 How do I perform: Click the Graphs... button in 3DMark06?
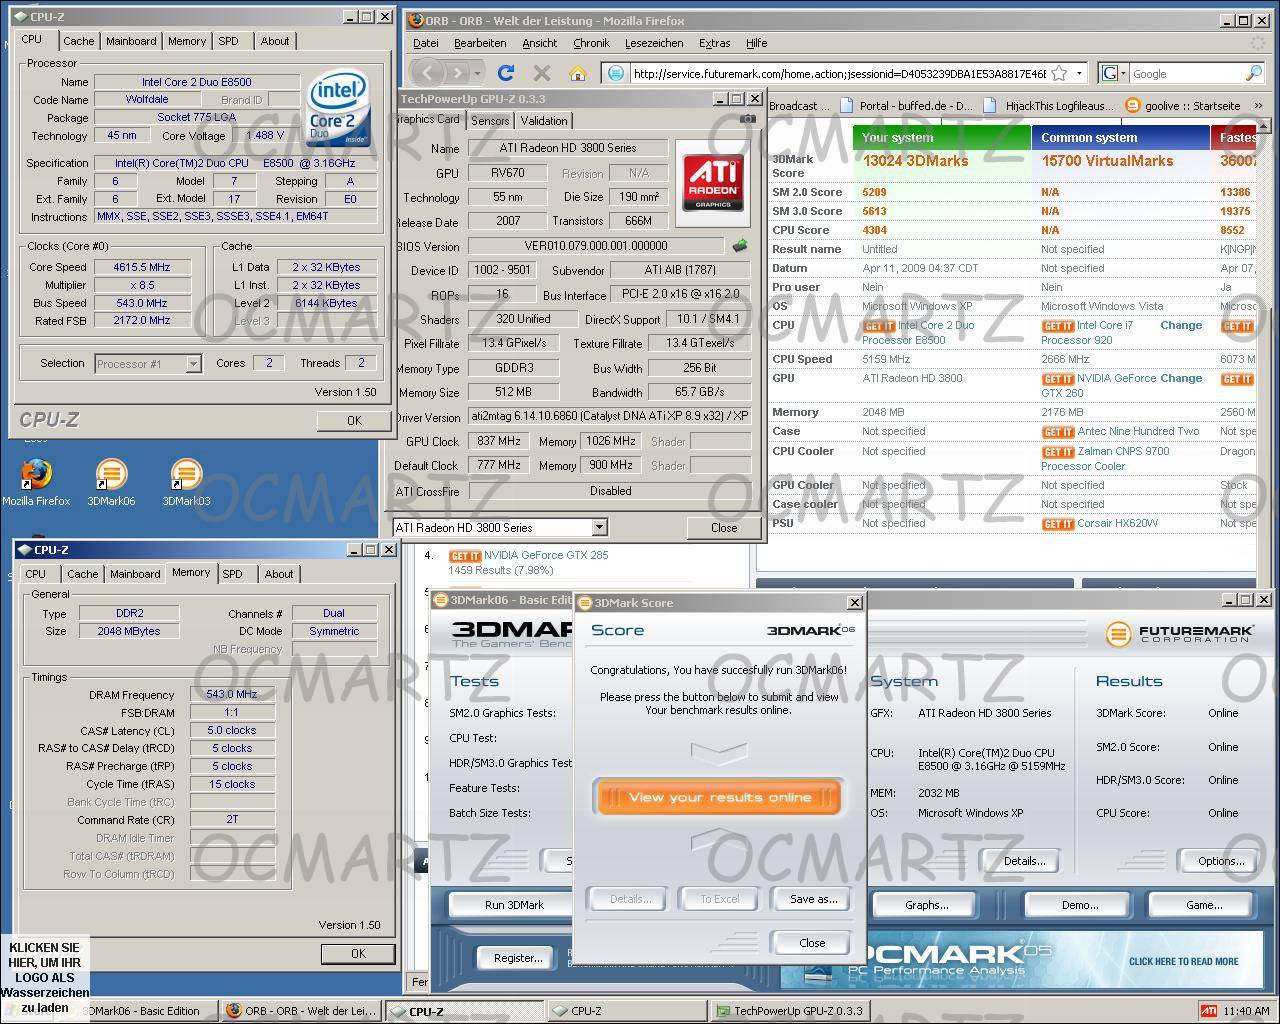[x=926, y=905]
